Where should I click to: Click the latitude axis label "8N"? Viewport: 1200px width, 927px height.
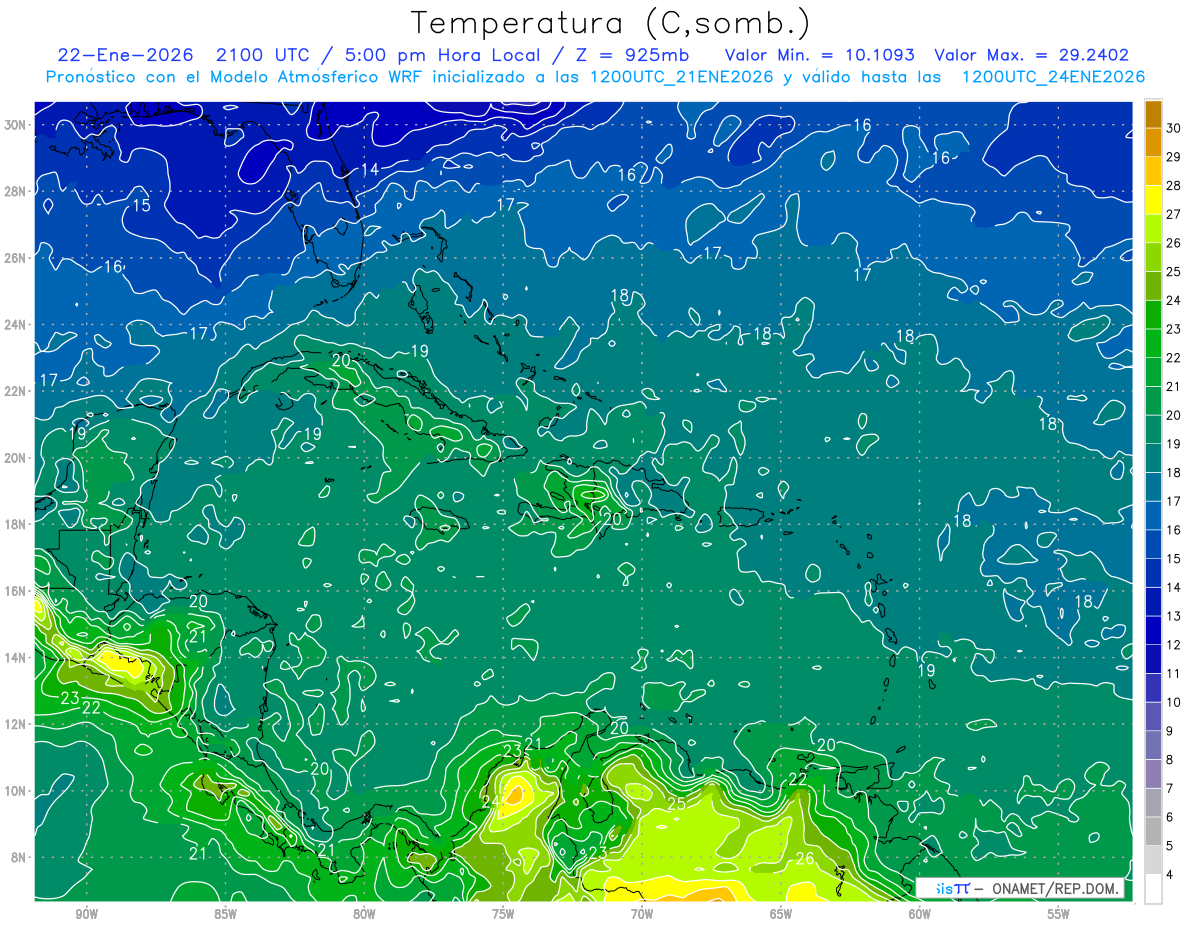(19, 857)
